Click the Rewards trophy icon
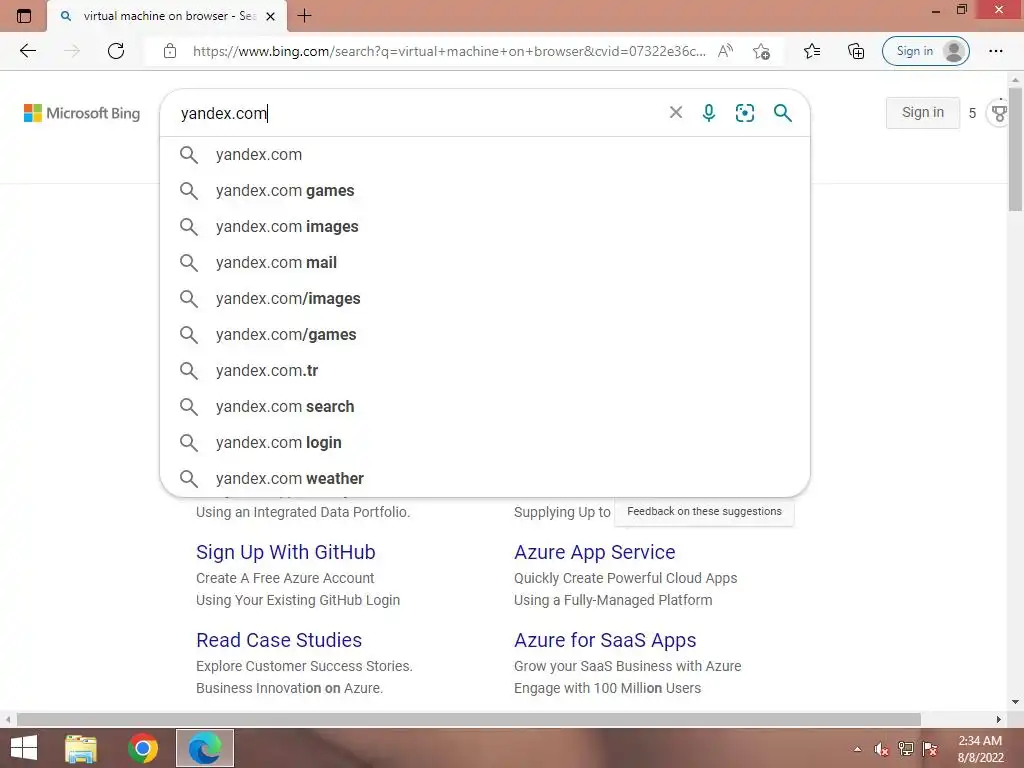The height and width of the screenshot is (768, 1024). 1000,113
